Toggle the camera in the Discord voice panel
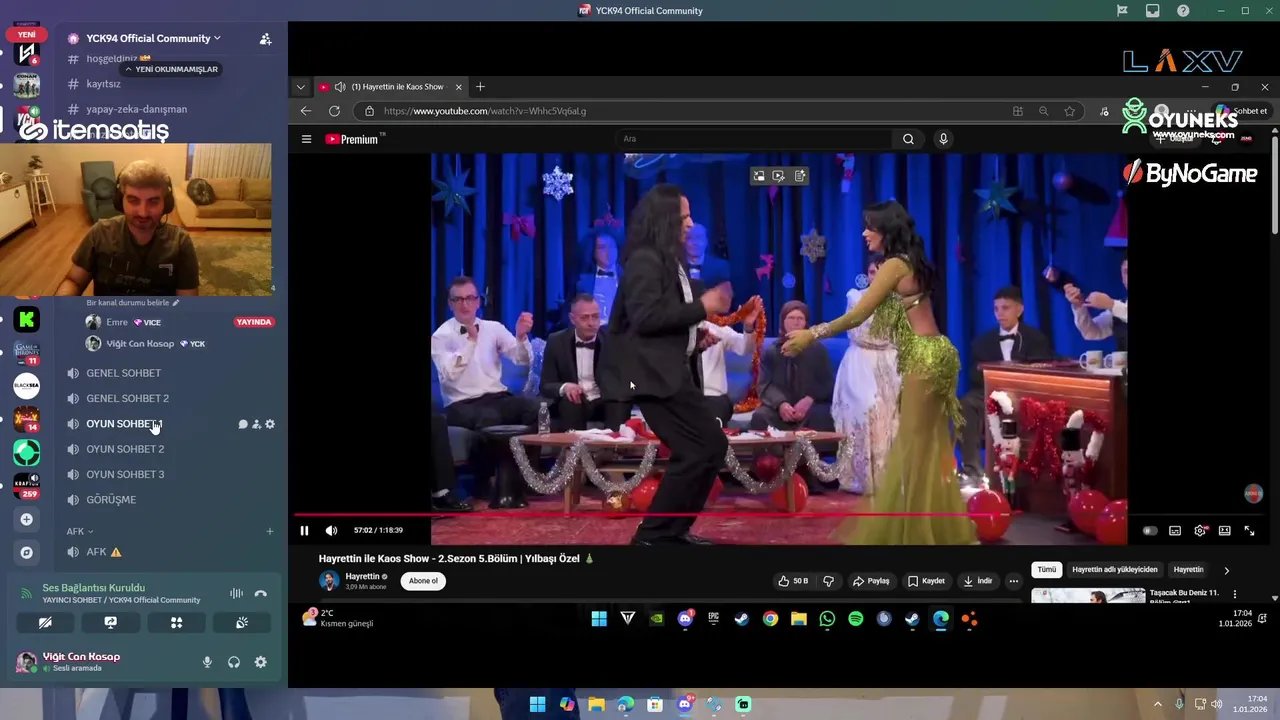1280x720 pixels. click(x=45, y=622)
